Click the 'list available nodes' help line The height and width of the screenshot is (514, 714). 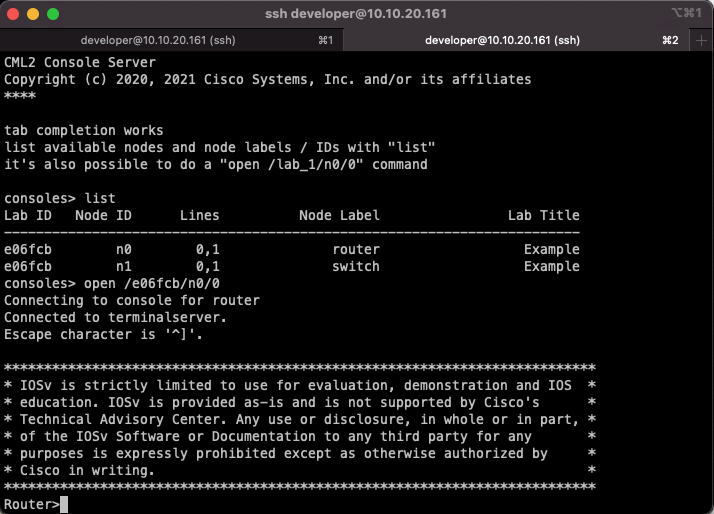[x=219, y=148]
